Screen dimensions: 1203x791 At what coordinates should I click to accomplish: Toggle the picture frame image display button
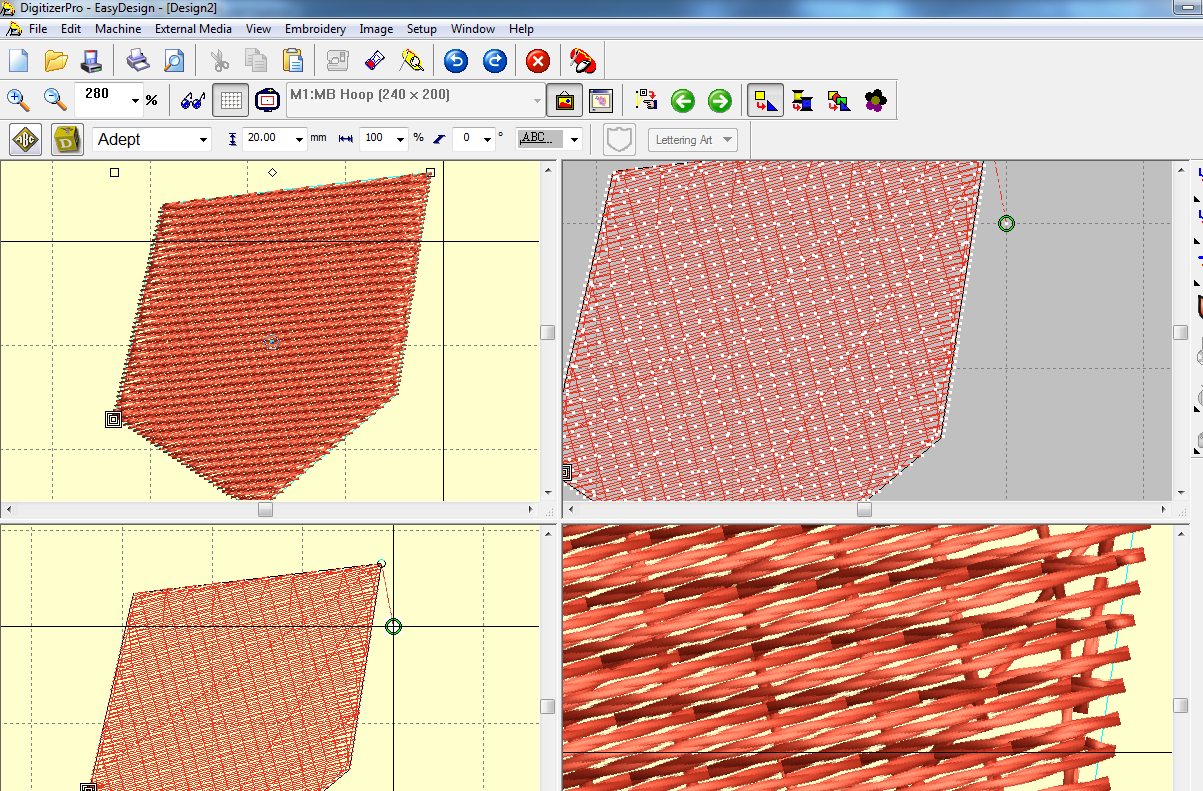565,100
